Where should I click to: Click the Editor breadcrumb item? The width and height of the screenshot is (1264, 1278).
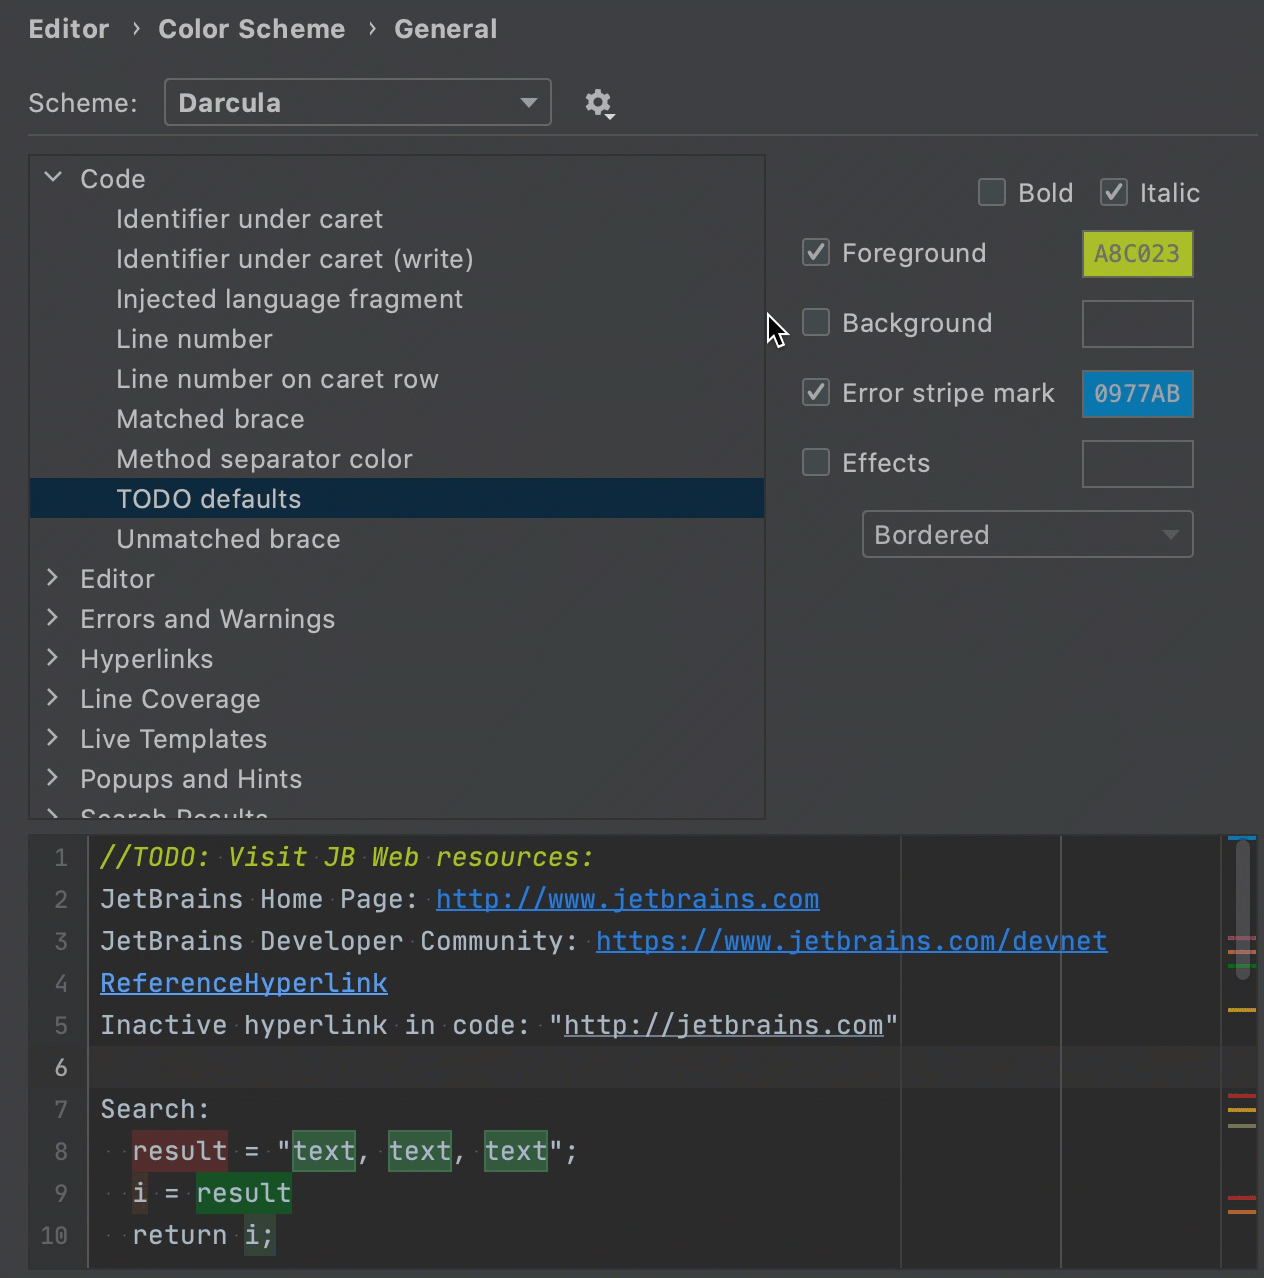(68, 29)
